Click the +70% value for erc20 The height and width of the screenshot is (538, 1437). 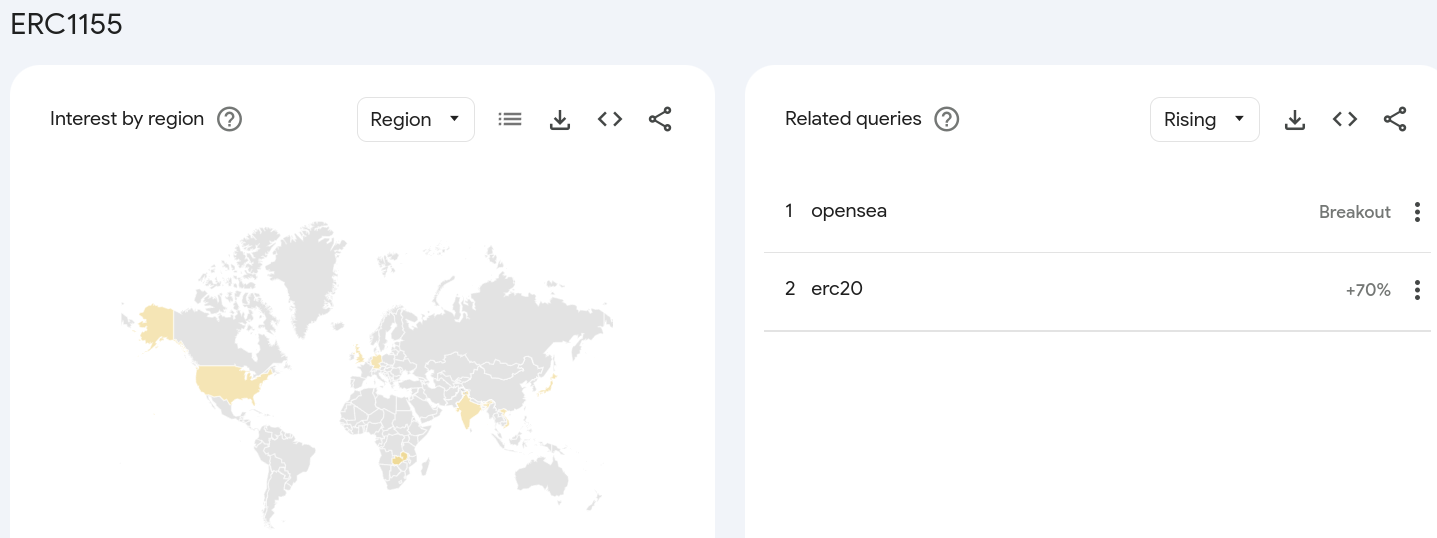(x=1368, y=290)
